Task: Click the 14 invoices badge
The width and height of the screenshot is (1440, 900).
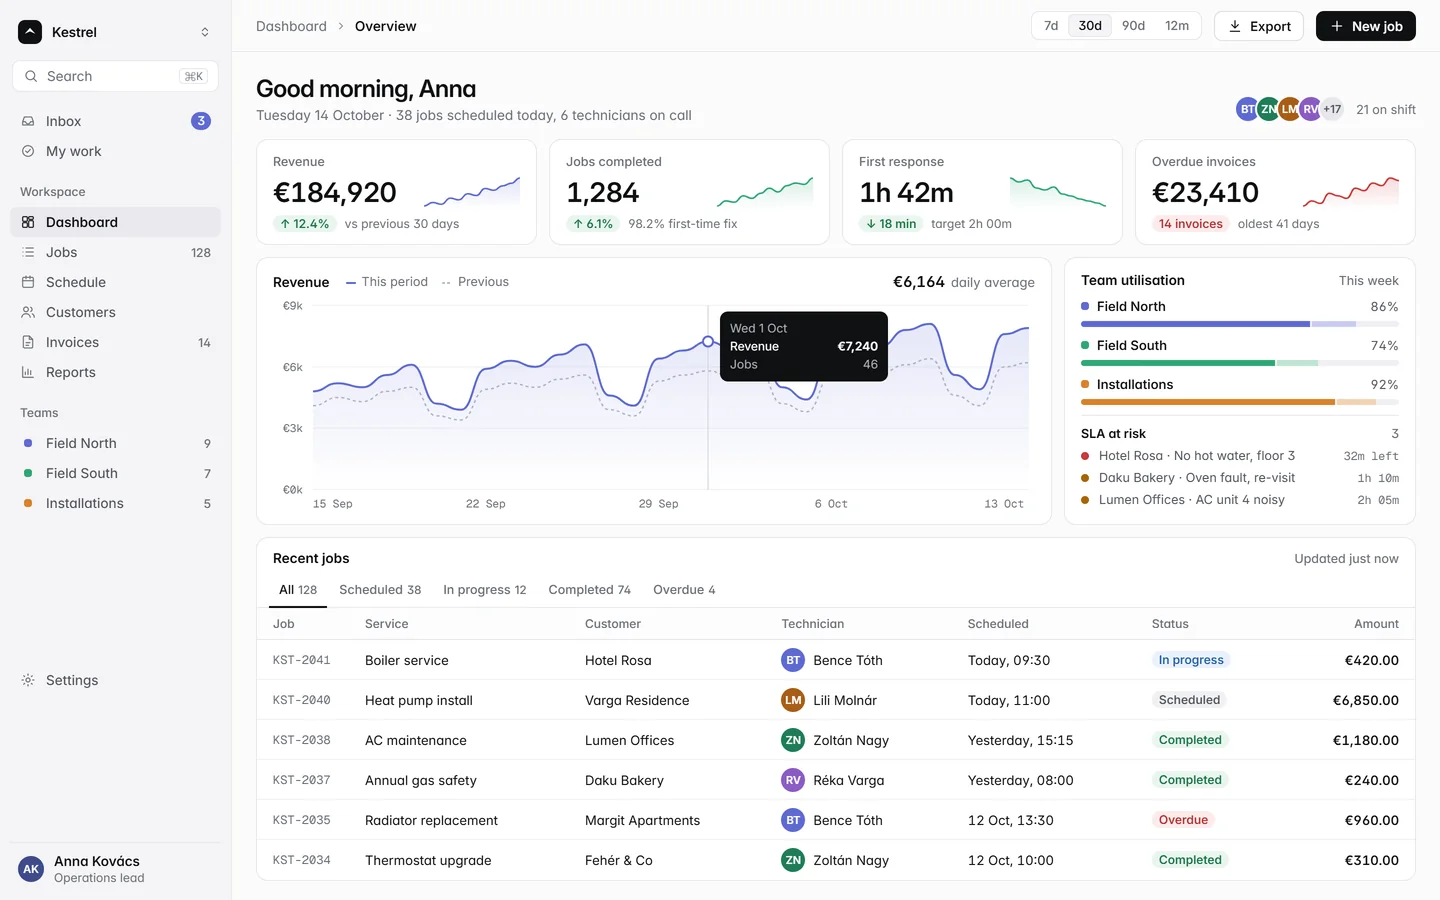Action: tap(1190, 224)
